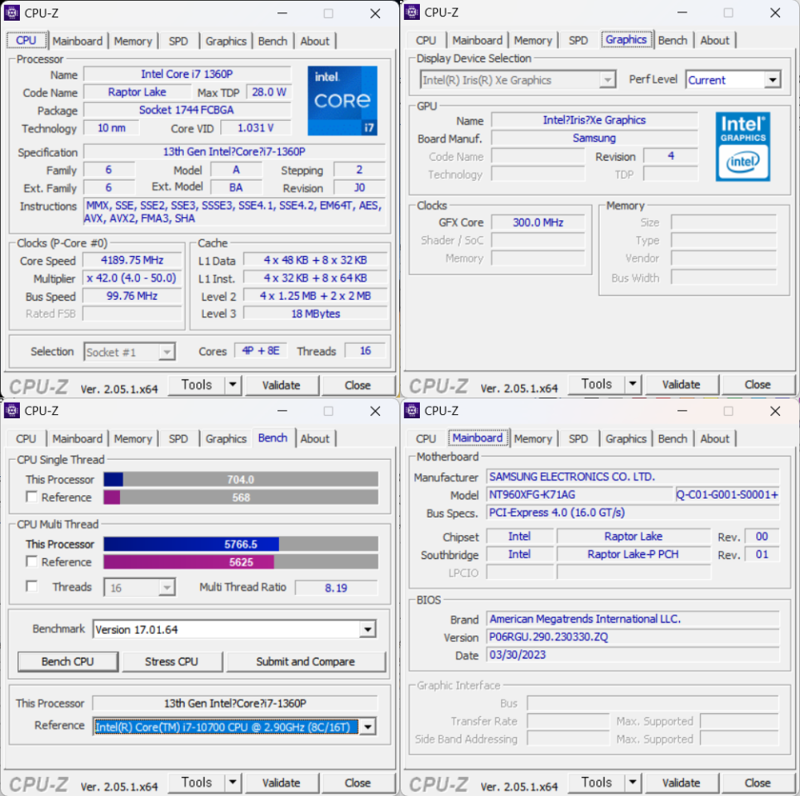The height and width of the screenshot is (796, 800).
Task: Select the Memory tab in the Graphics-tab window
Action: [x=533, y=40]
